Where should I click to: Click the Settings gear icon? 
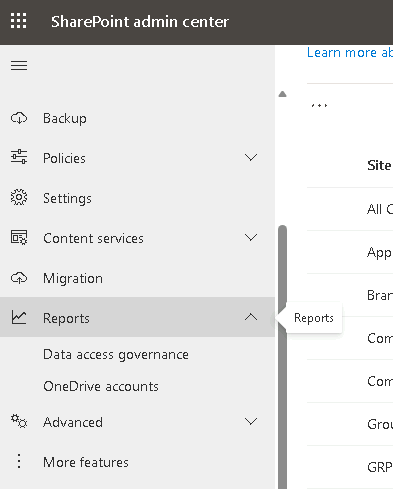tap(19, 197)
